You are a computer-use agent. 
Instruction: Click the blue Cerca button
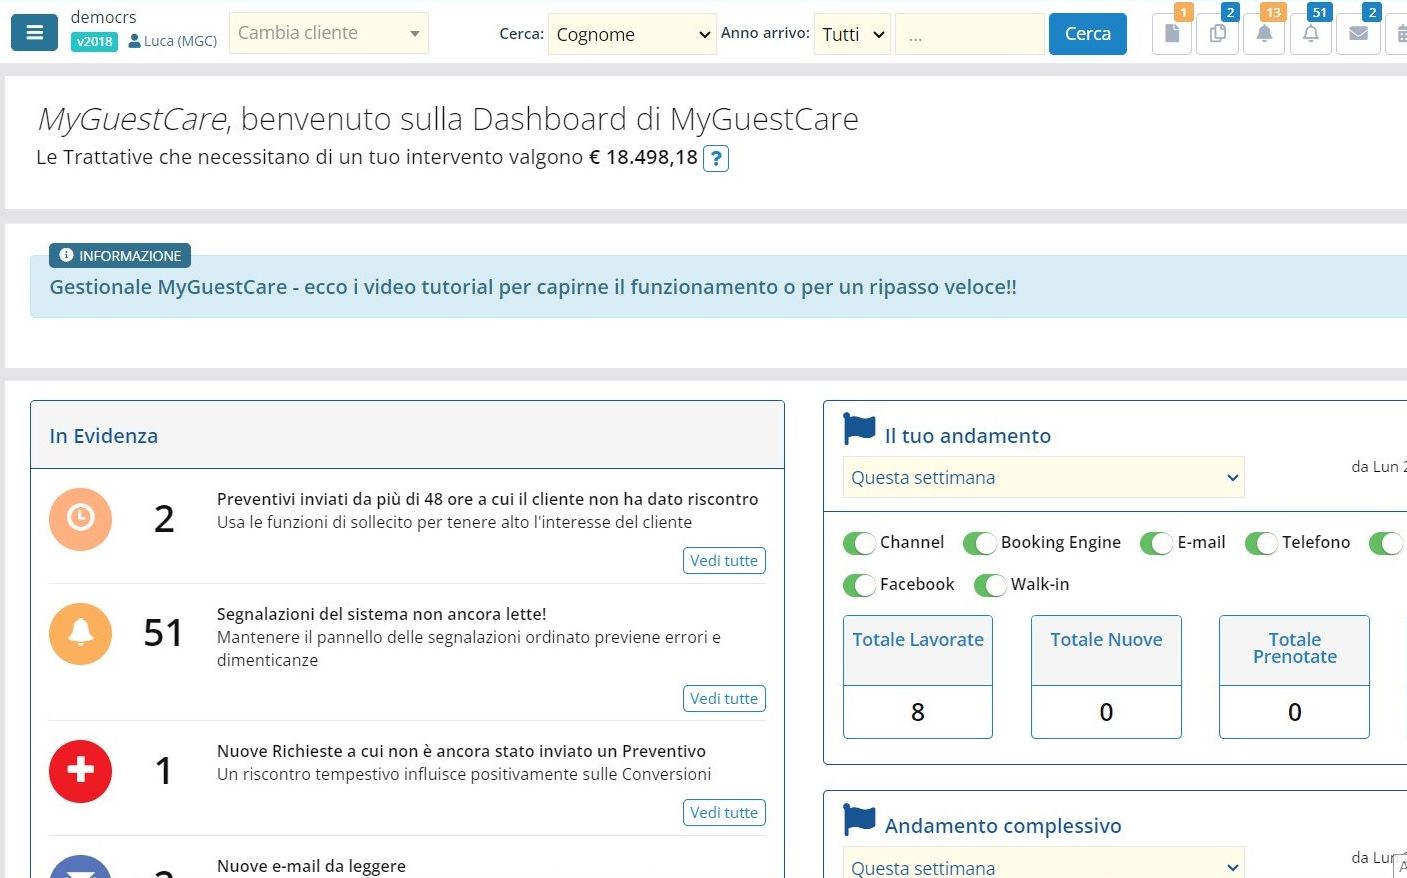point(1088,34)
